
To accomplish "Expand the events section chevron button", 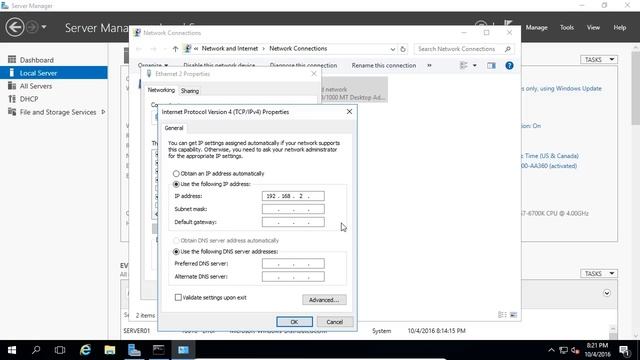I will (607, 293).
